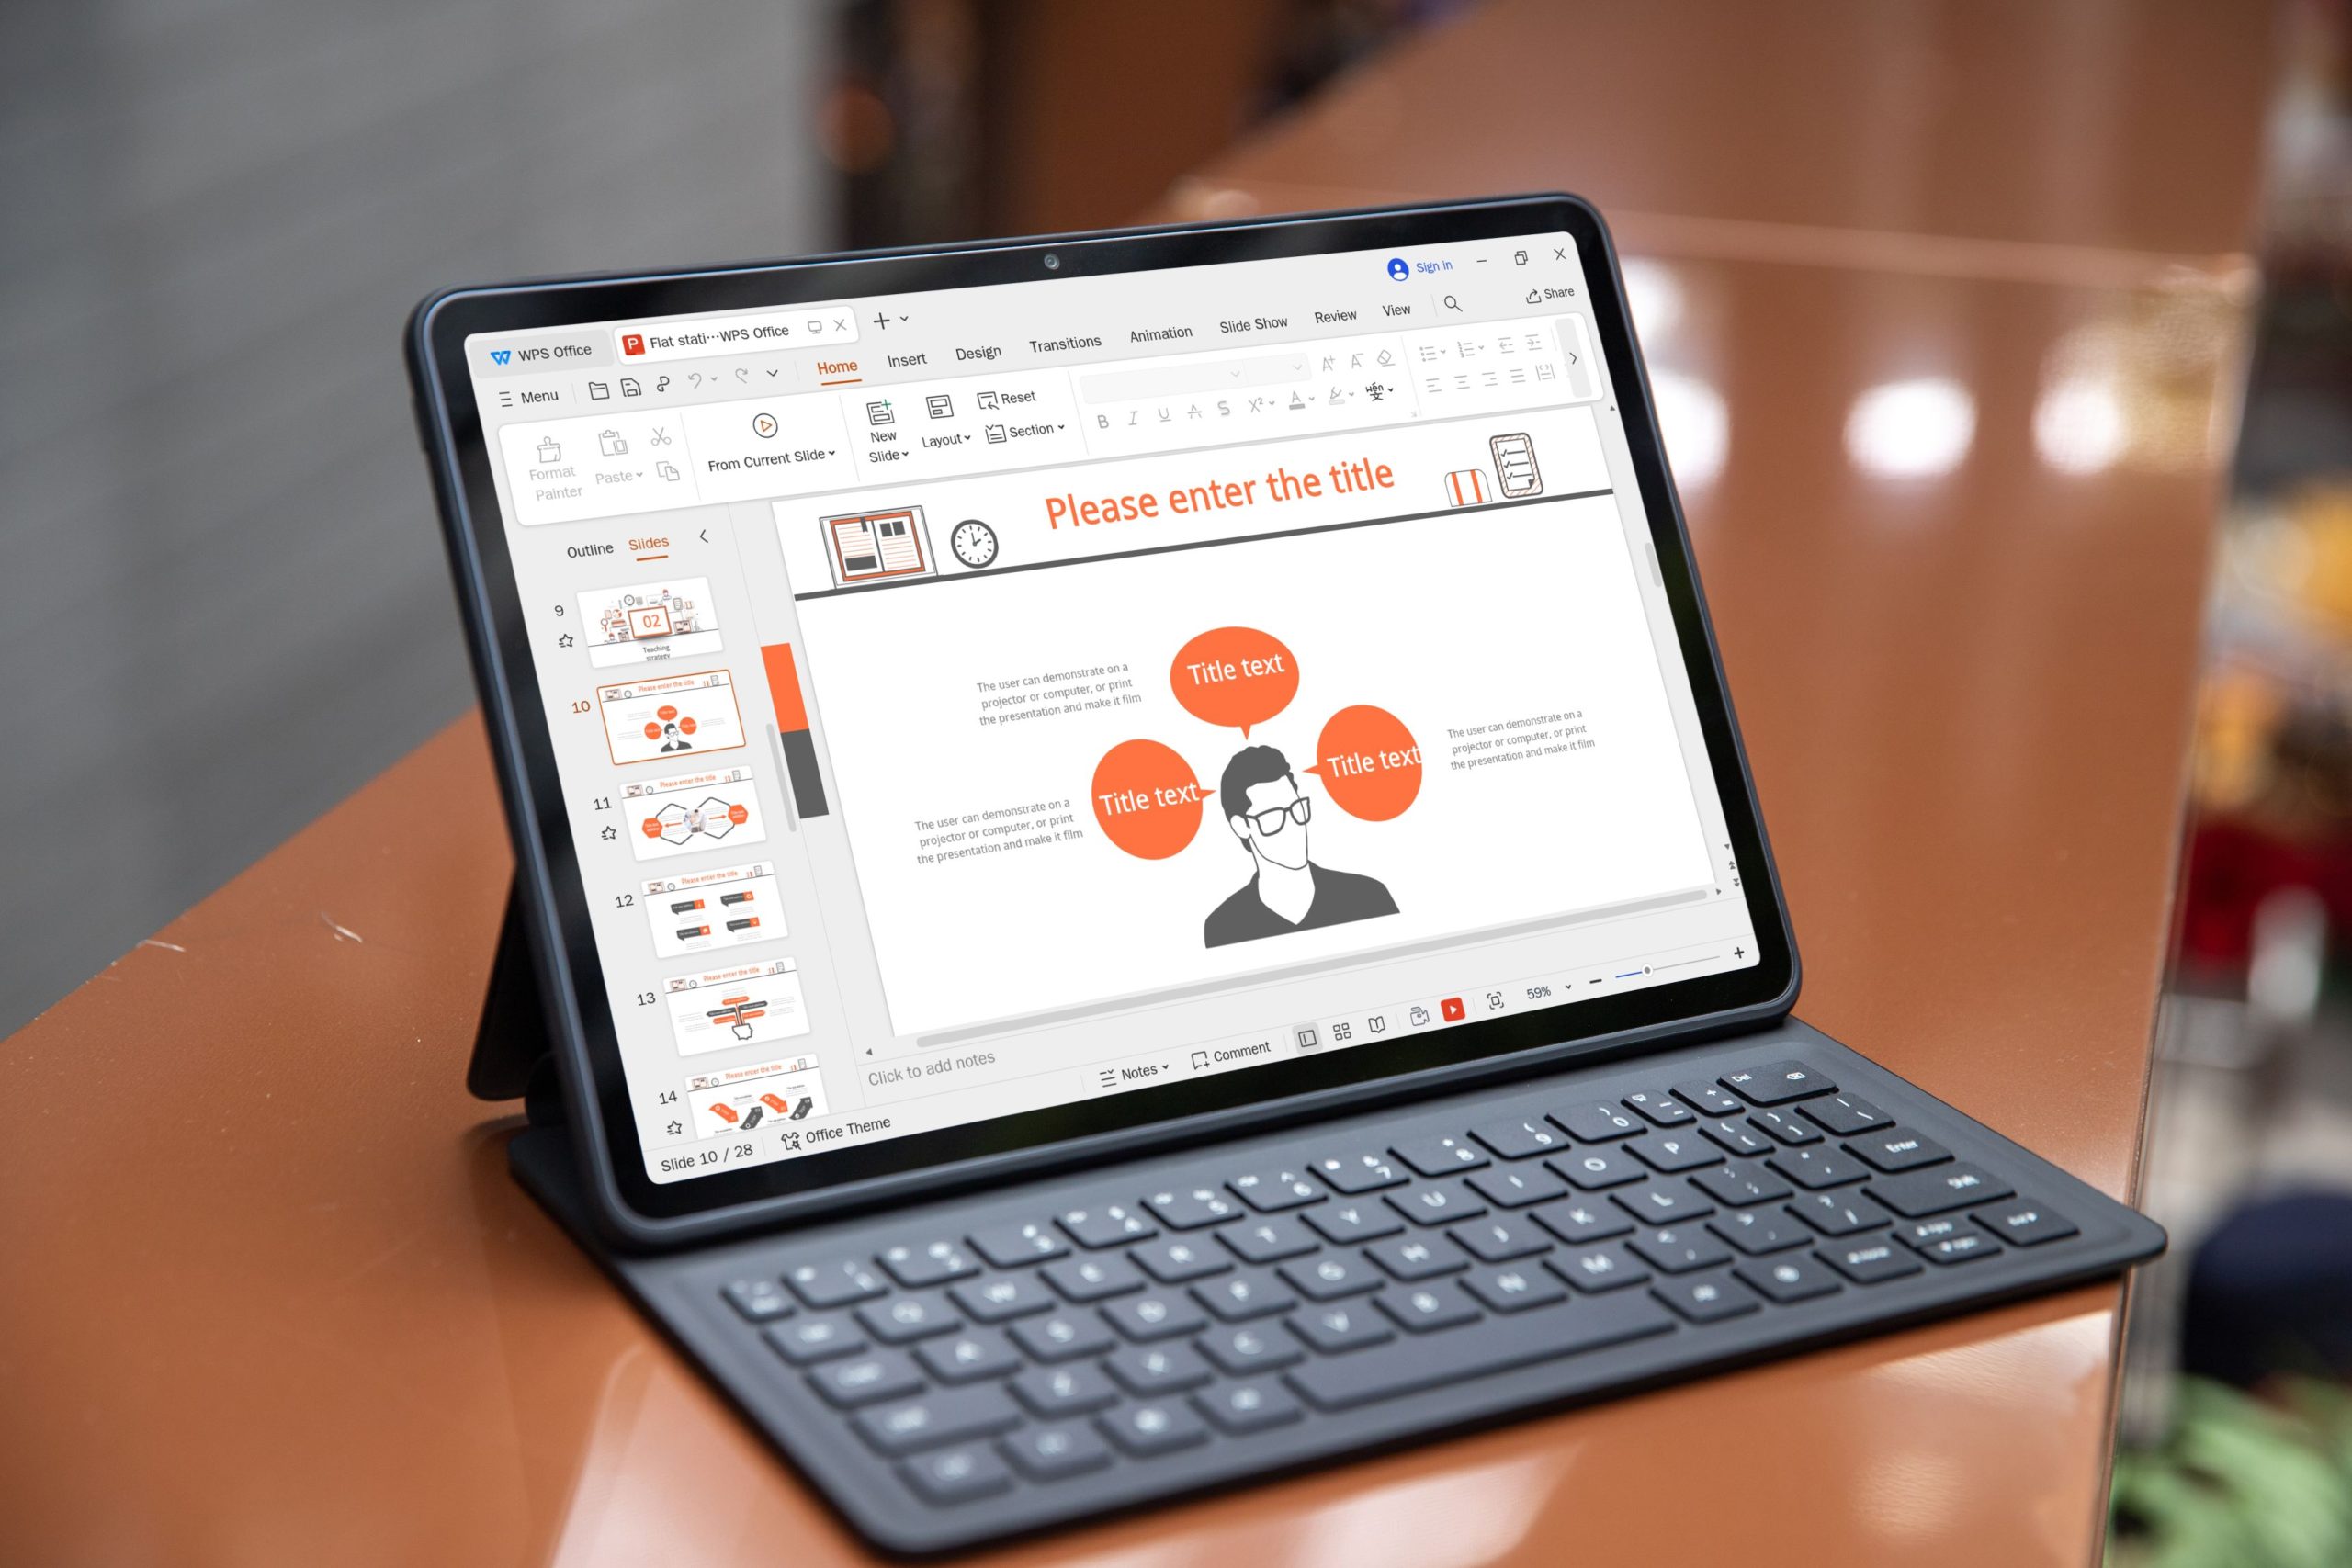Viewport: 2352px width, 1568px height.
Task: Expand the Section dropdown arrow
Action: click(x=1068, y=434)
